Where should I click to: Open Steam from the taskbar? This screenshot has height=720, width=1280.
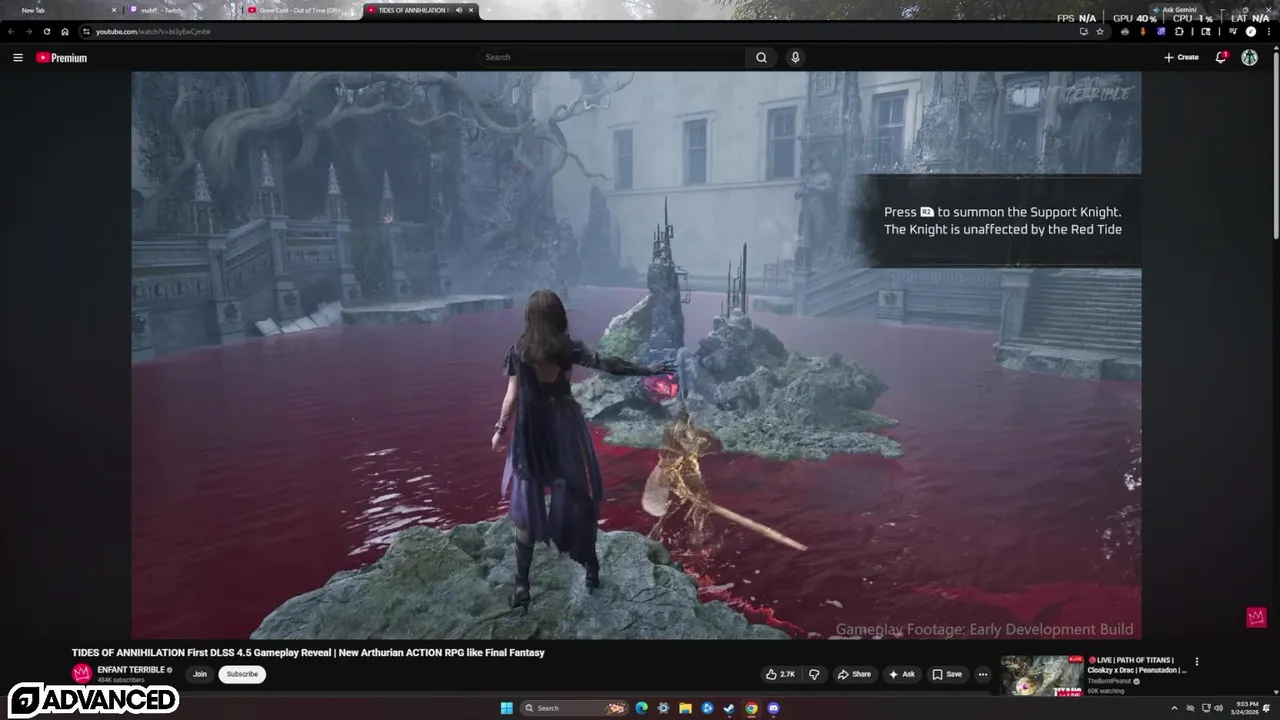pyautogui.click(x=729, y=708)
